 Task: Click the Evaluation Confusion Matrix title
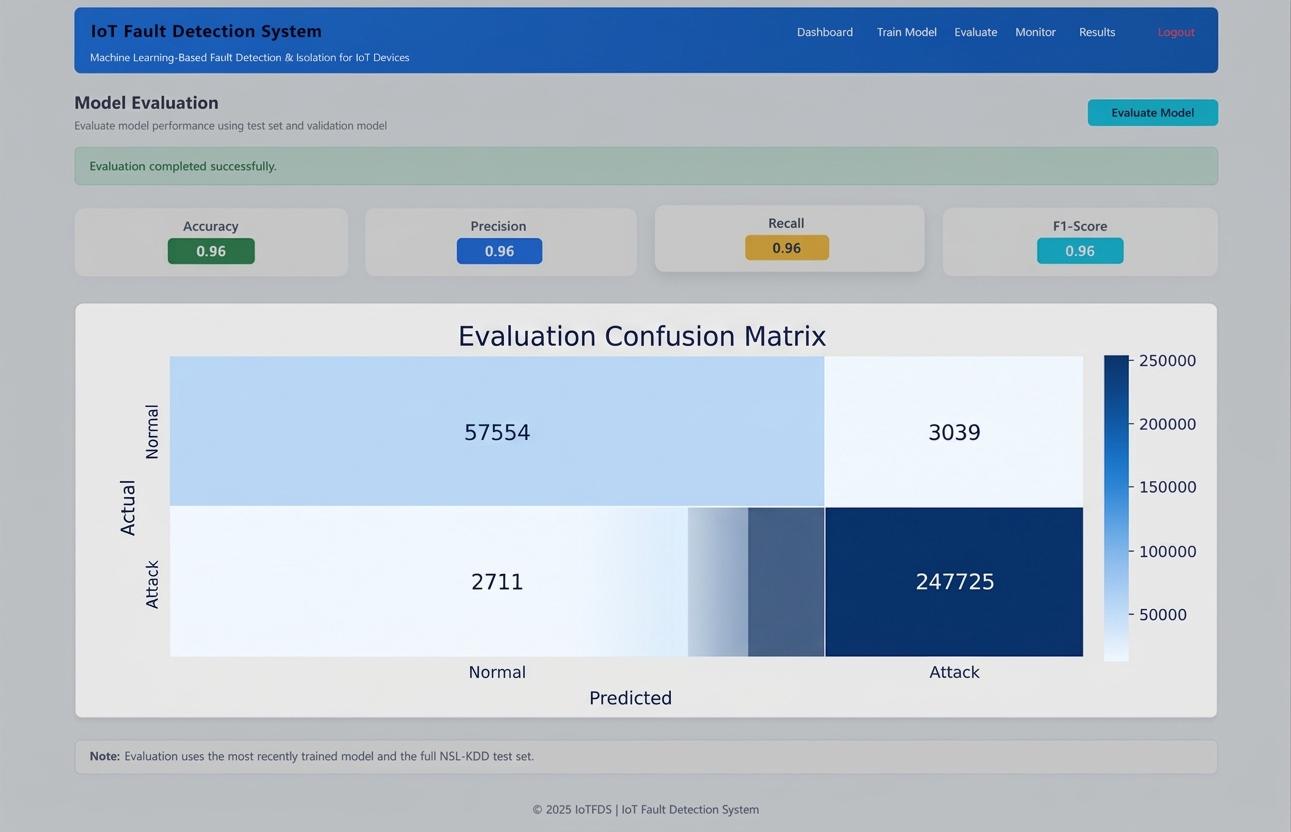[x=642, y=336]
